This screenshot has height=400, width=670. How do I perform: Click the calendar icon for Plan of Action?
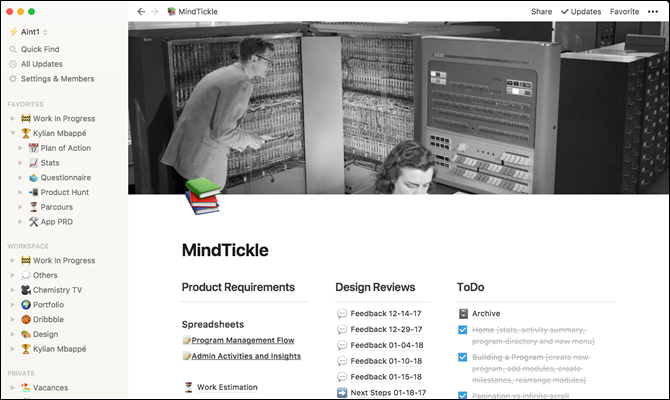tap(33, 148)
